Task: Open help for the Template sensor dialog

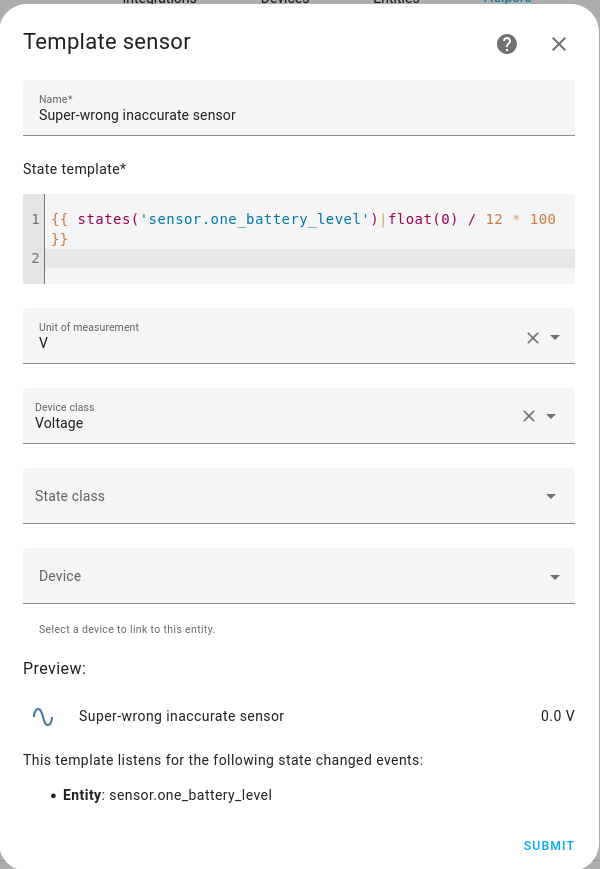Action: click(507, 44)
